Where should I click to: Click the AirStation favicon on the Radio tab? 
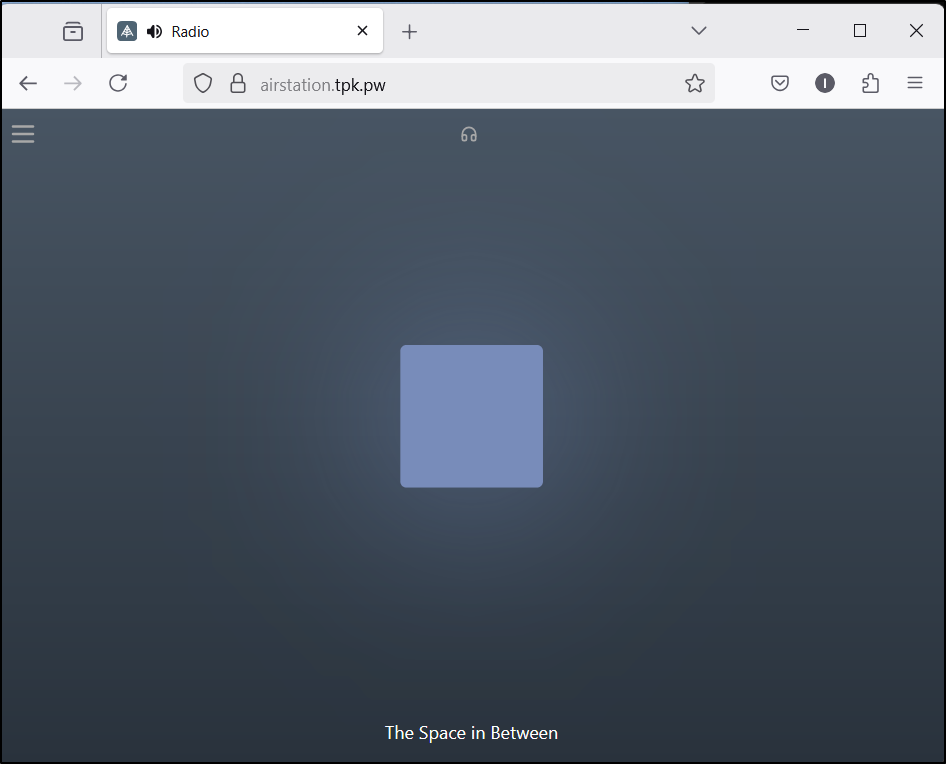127,31
